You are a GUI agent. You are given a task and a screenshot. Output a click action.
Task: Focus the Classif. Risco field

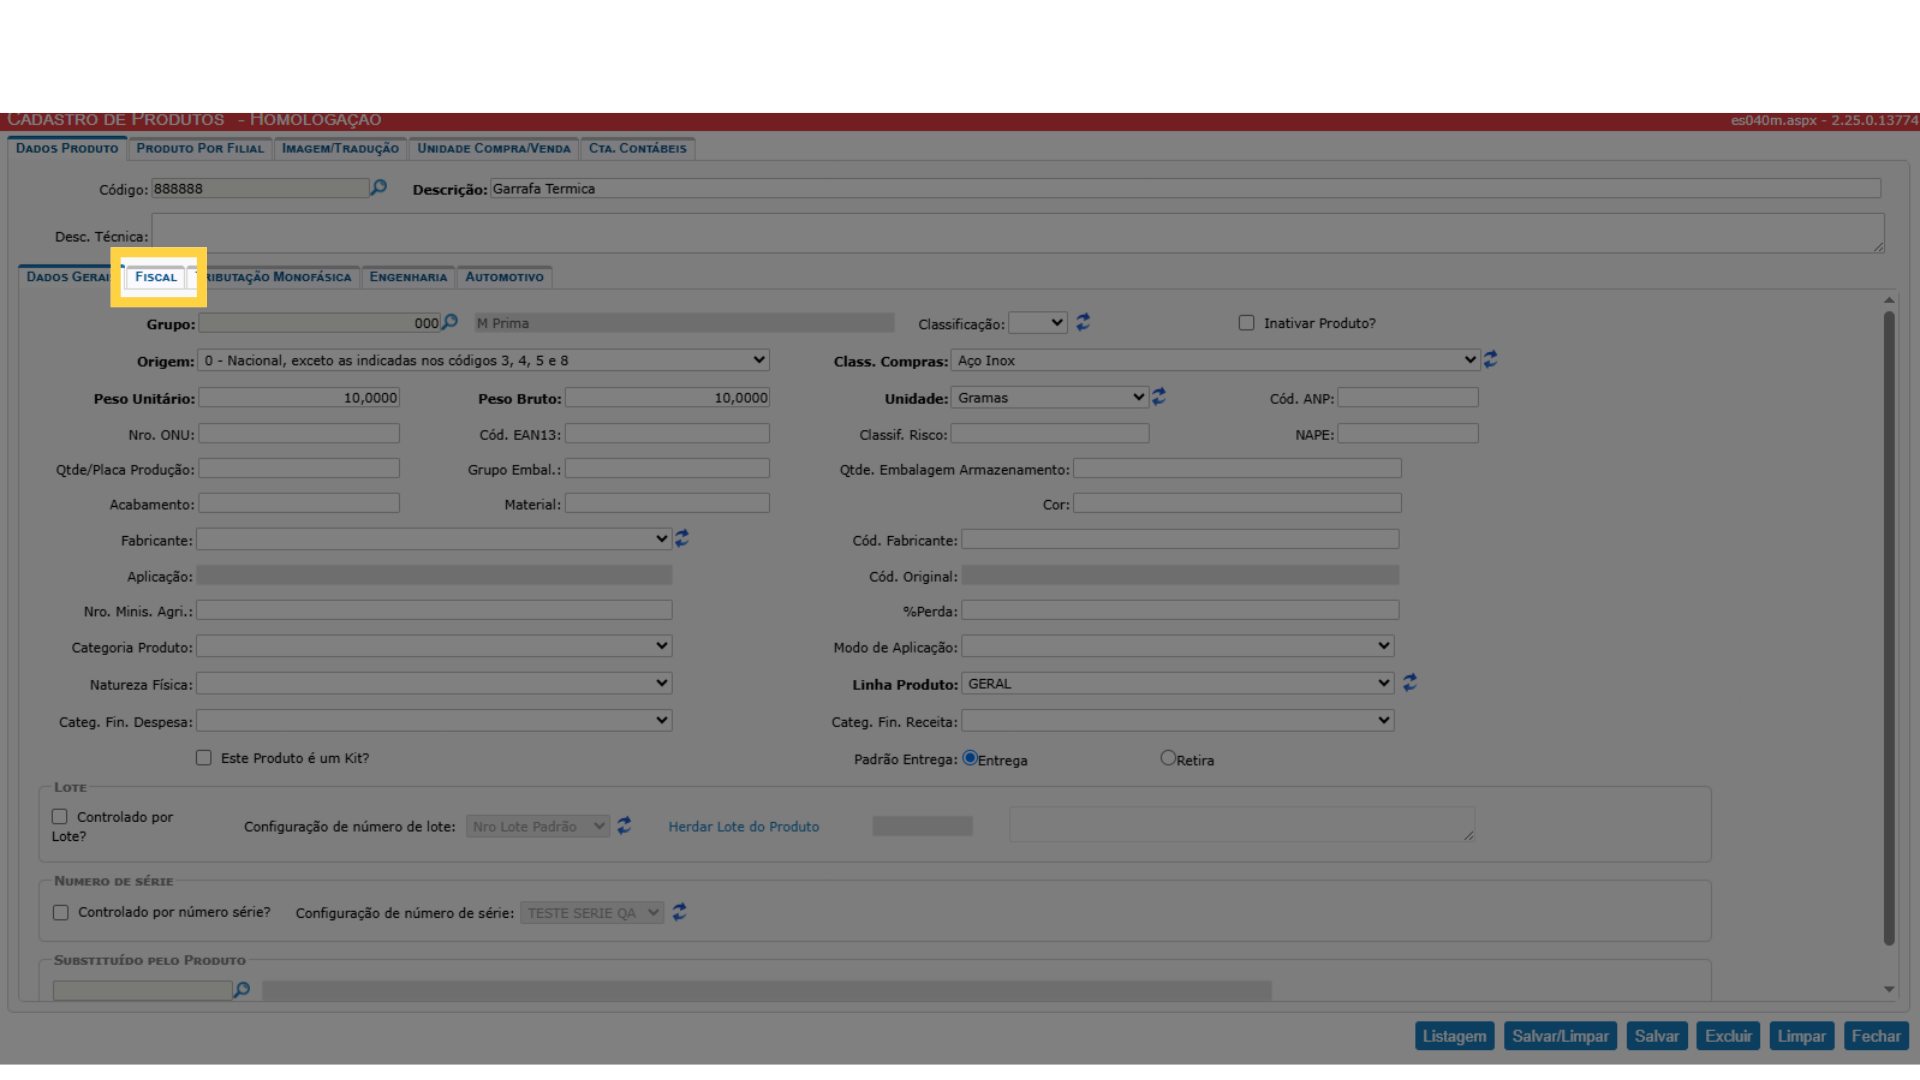(1050, 433)
